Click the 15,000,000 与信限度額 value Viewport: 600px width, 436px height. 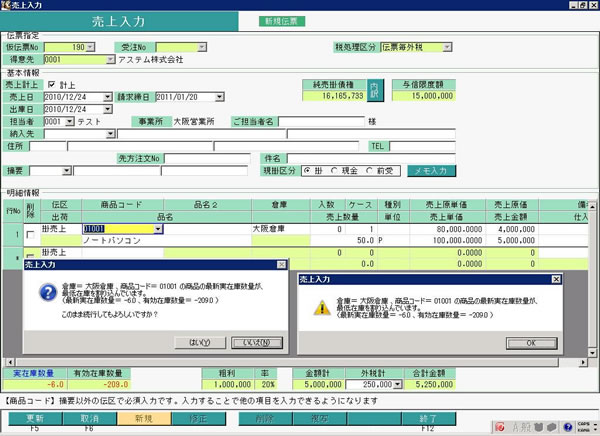coord(424,96)
